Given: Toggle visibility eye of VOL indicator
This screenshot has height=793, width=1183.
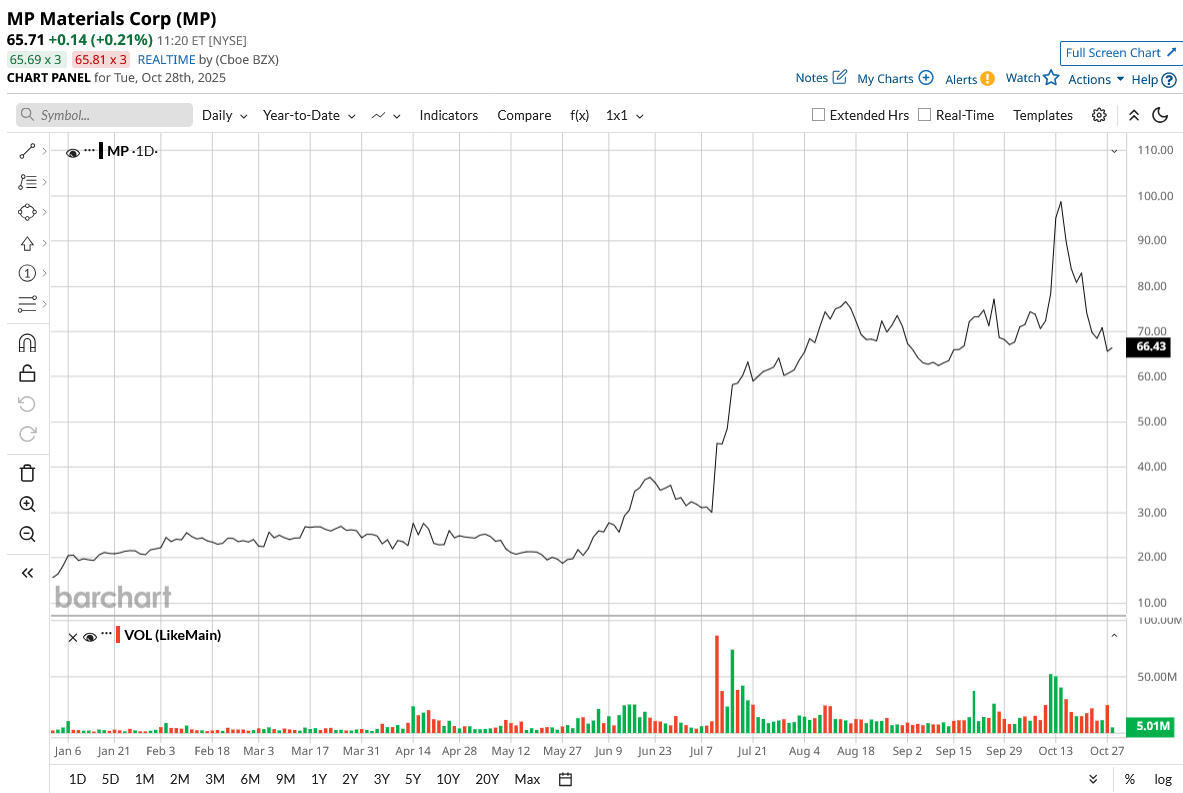Looking at the screenshot, I should click(90, 637).
